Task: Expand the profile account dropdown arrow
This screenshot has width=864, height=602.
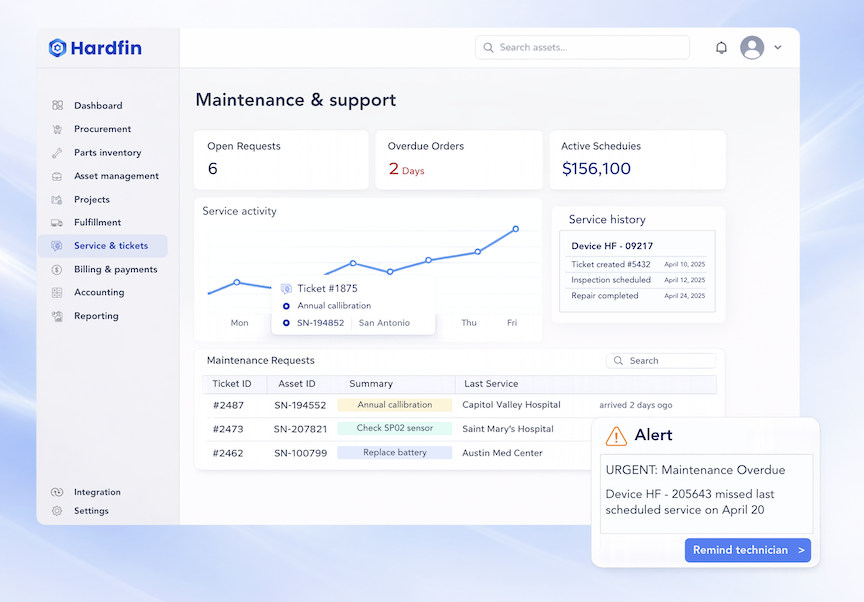Action: [777, 47]
